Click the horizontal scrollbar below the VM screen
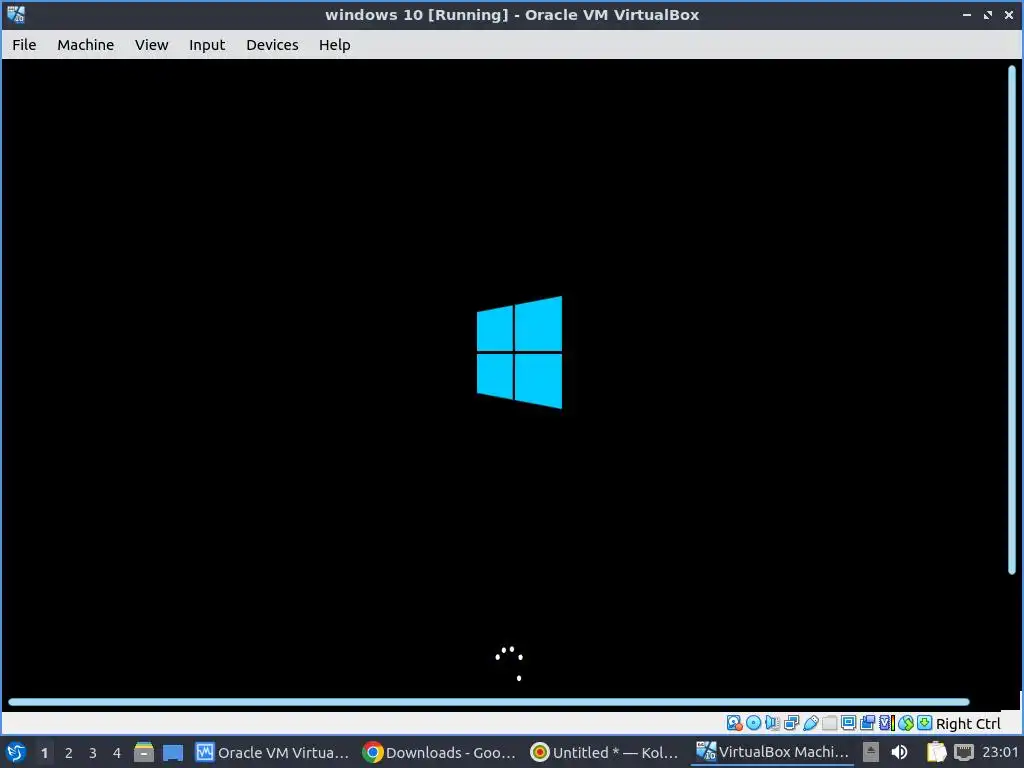The width and height of the screenshot is (1024, 768). pyautogui.click(x=488, y=702)
